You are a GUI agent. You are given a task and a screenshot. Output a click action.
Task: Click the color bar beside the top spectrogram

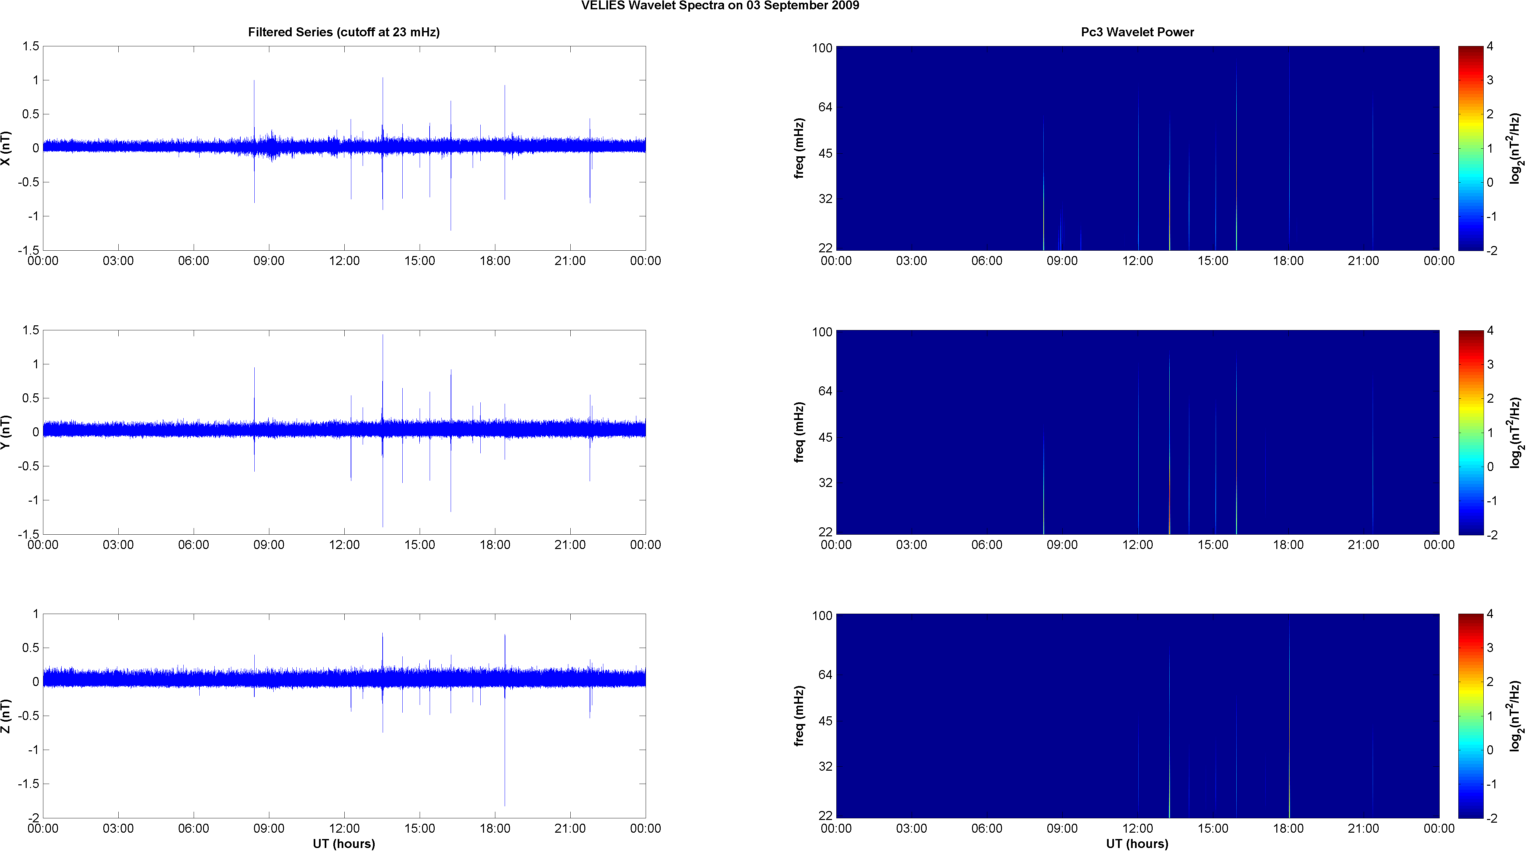1470,148
